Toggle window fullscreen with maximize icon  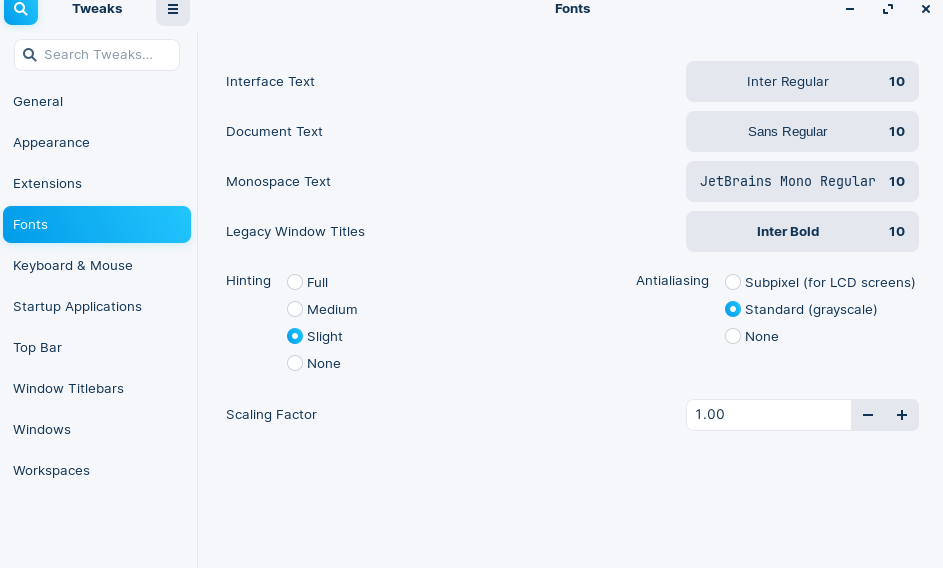point(888,9)
